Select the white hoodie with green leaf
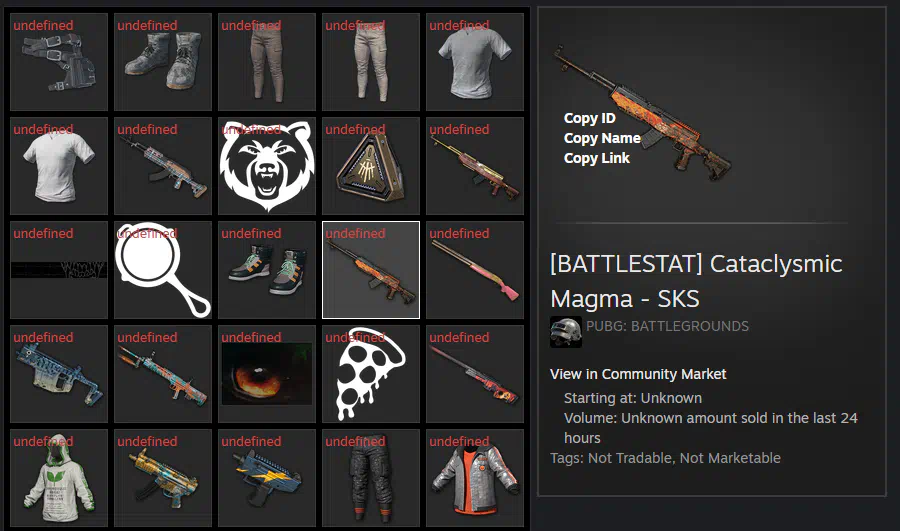The height and width of the screenshot is (531, 900). point(59,478)
